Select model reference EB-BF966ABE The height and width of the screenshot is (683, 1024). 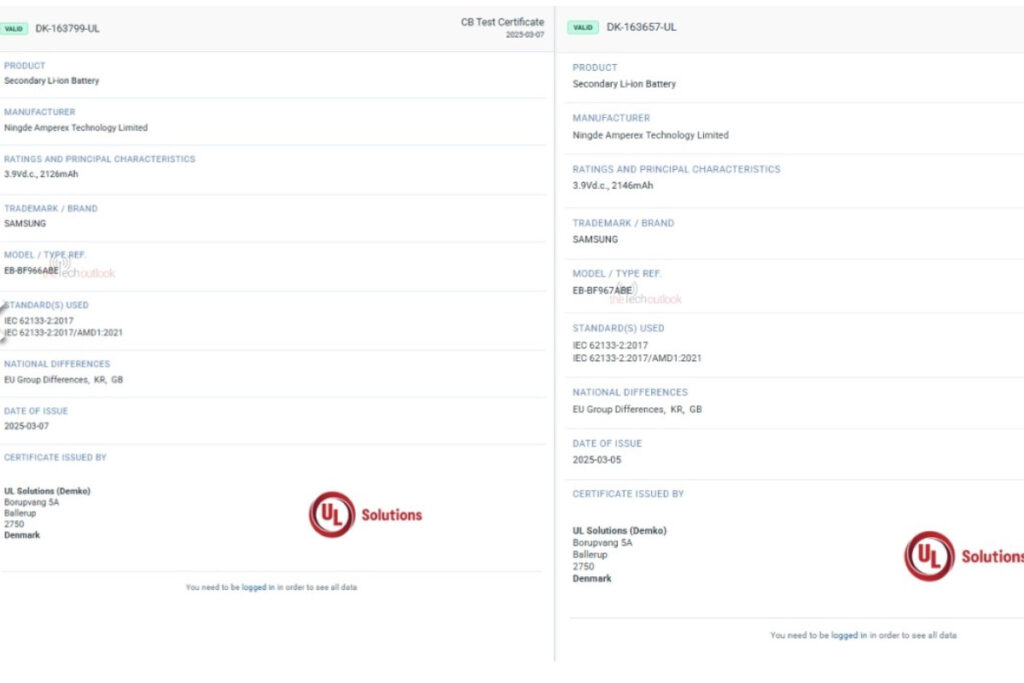pos(31,270)
